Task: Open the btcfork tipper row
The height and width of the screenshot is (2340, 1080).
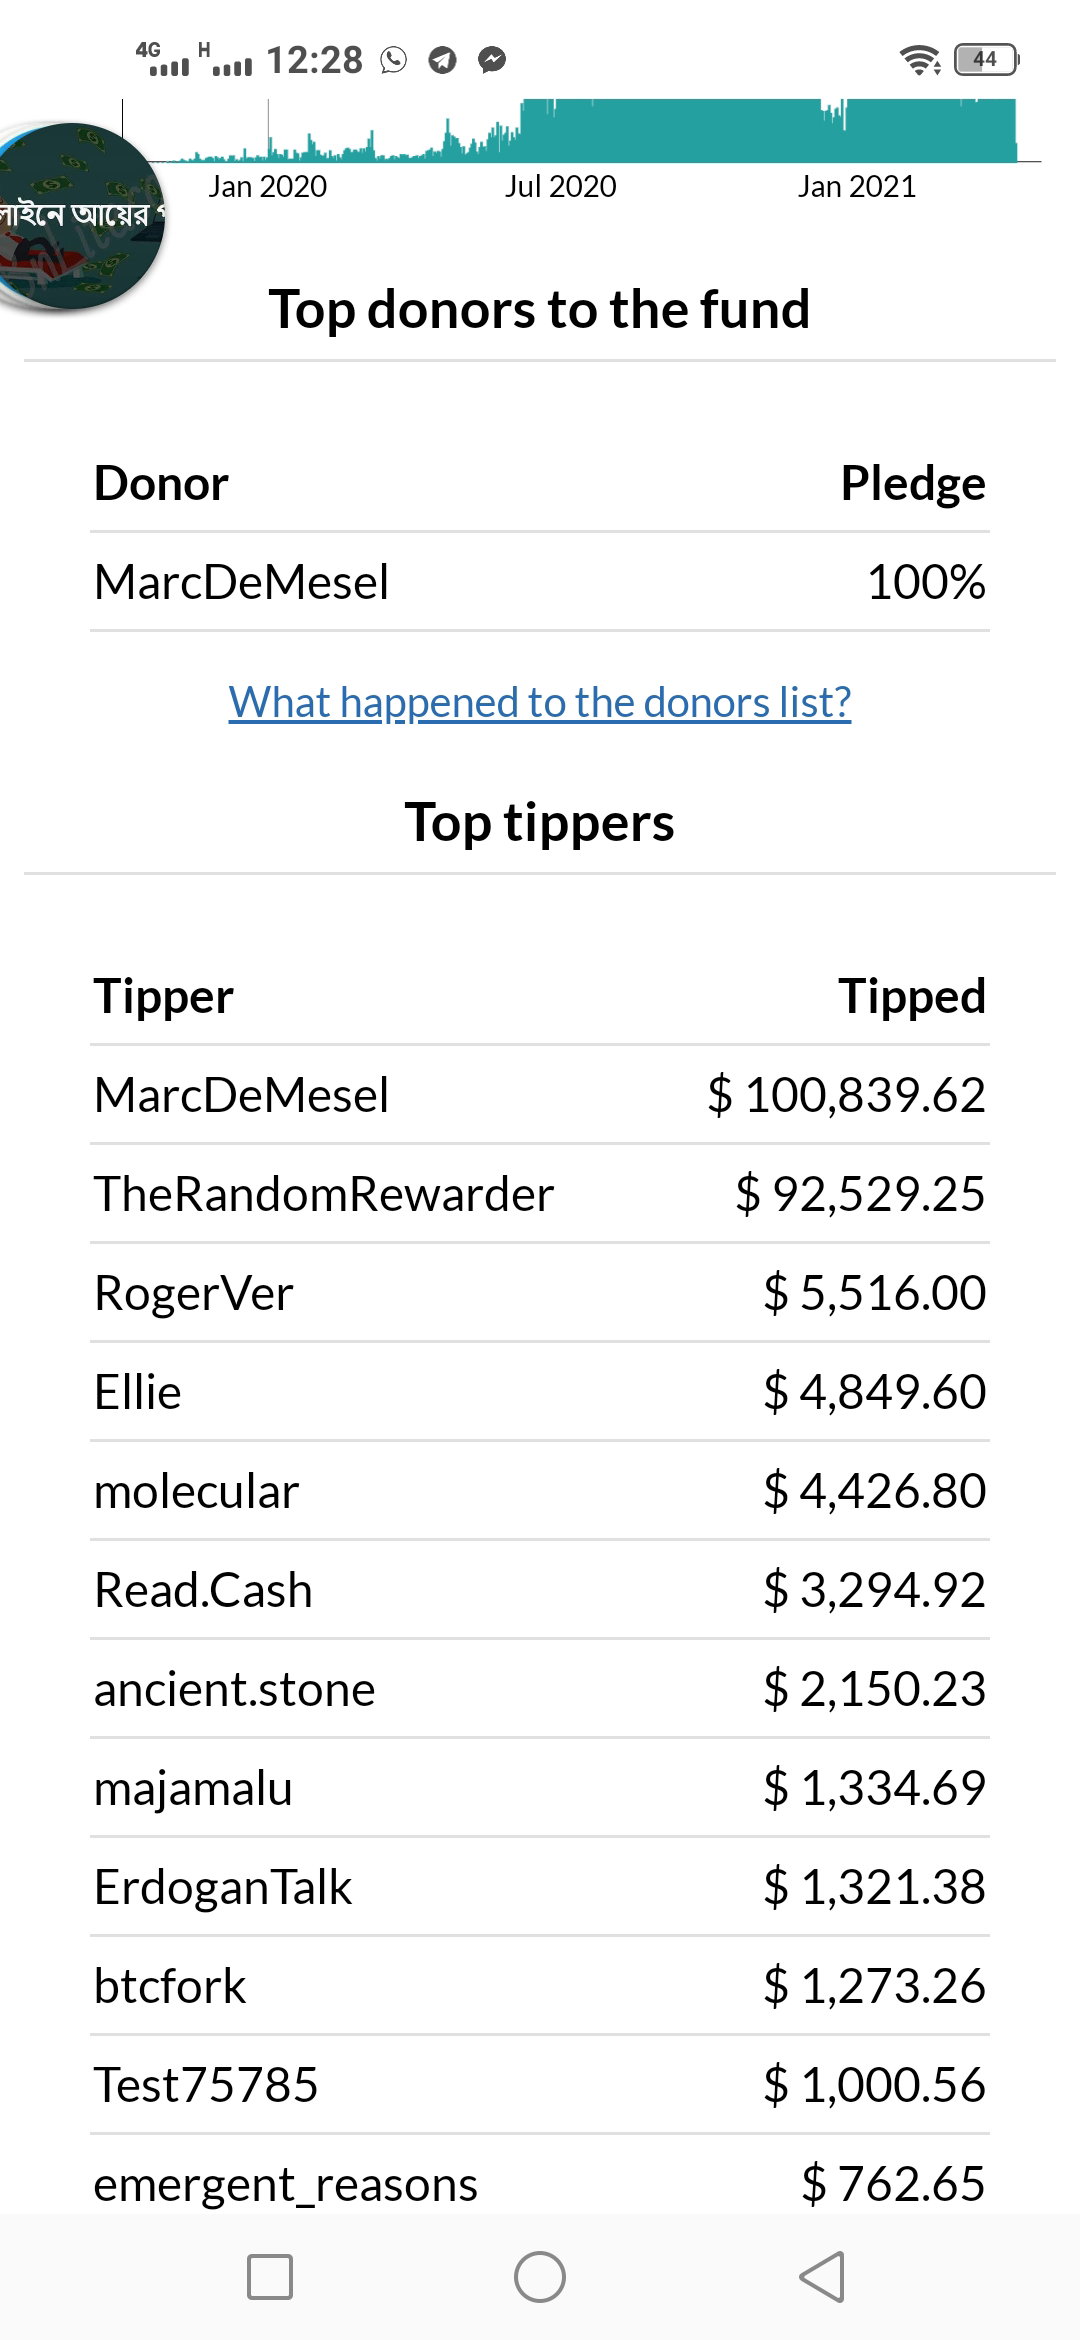Action: coord(540,1986)
